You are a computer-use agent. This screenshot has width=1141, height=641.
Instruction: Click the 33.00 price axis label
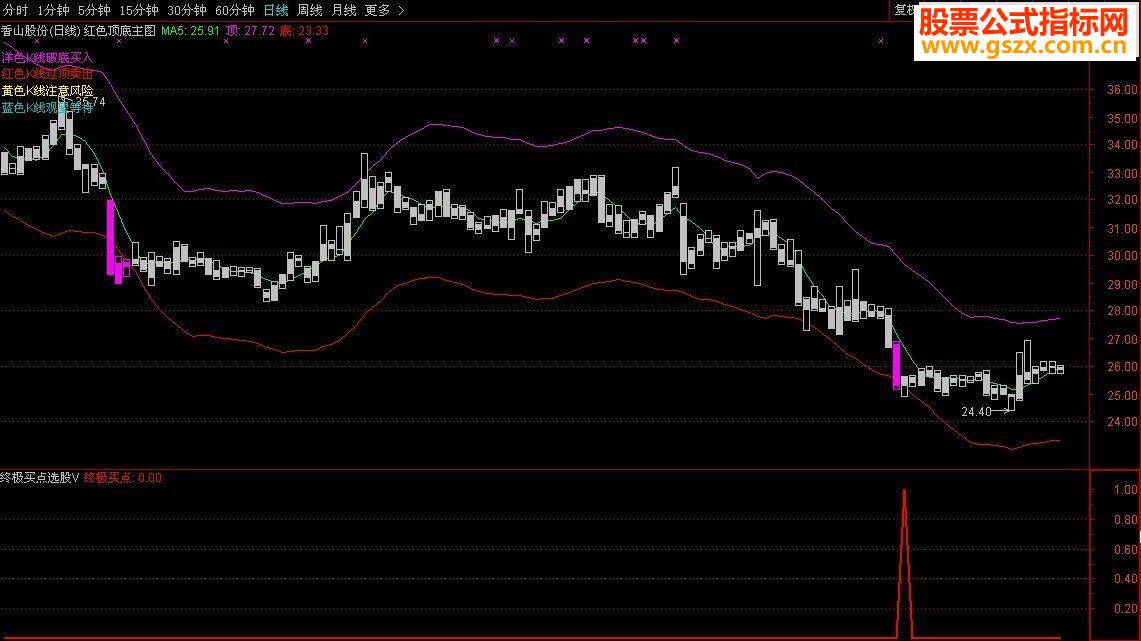[1121, 173]
